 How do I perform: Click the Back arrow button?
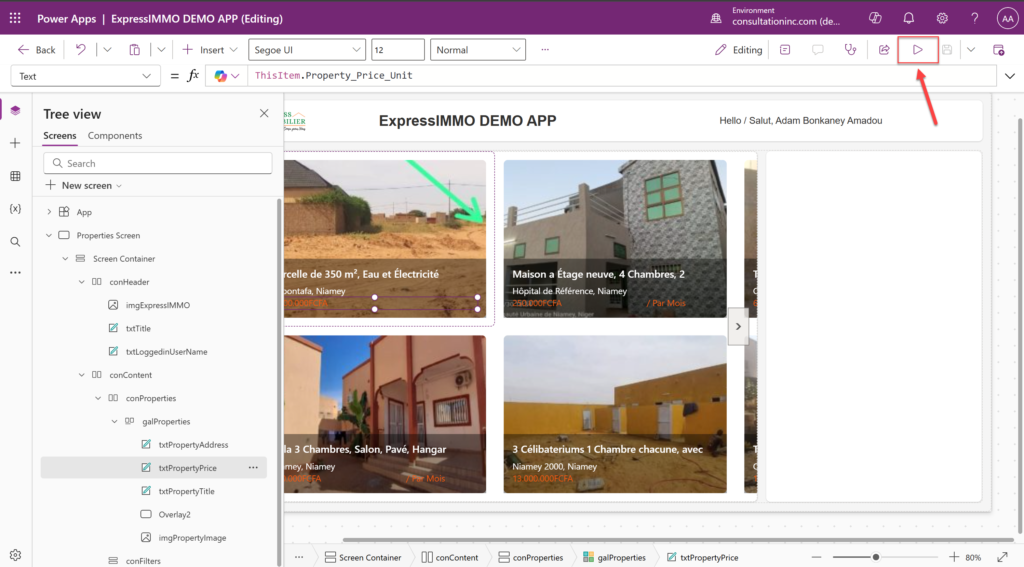point(37,50)
